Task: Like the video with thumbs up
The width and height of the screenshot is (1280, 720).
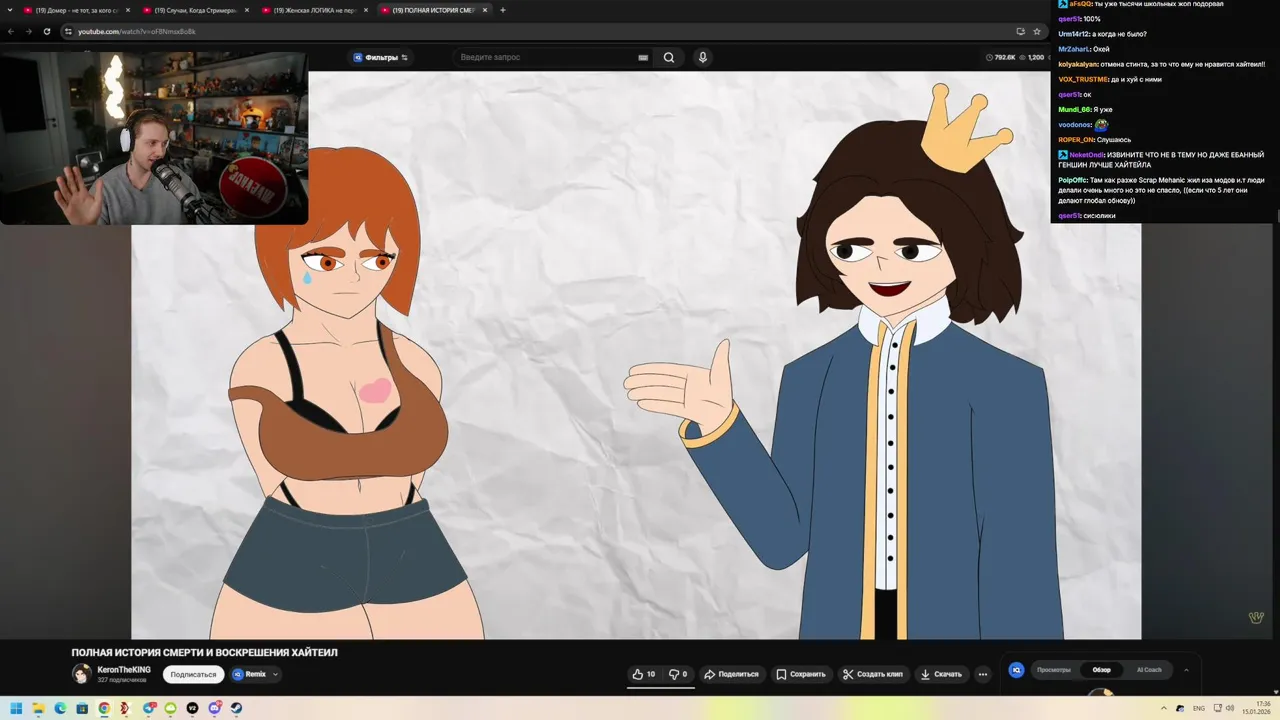Action: [x=643, y=674]
